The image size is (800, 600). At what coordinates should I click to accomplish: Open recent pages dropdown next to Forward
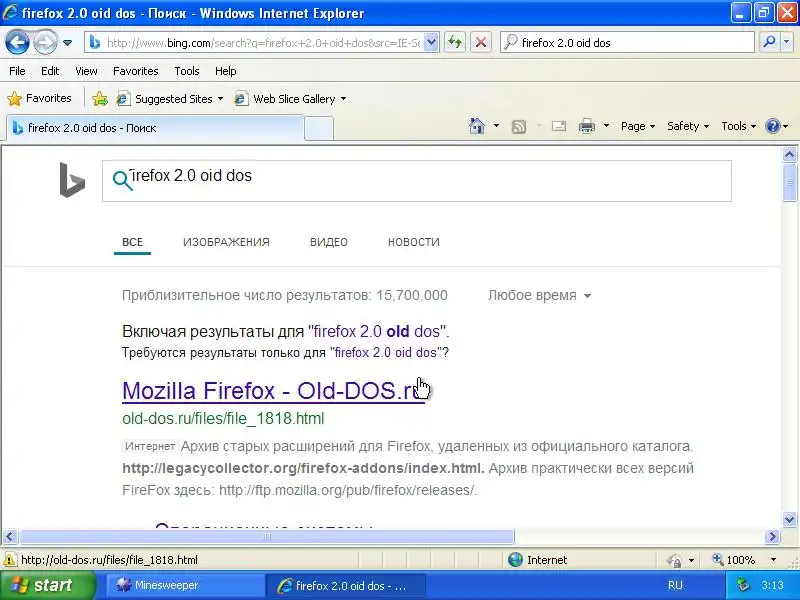(67, 43)
